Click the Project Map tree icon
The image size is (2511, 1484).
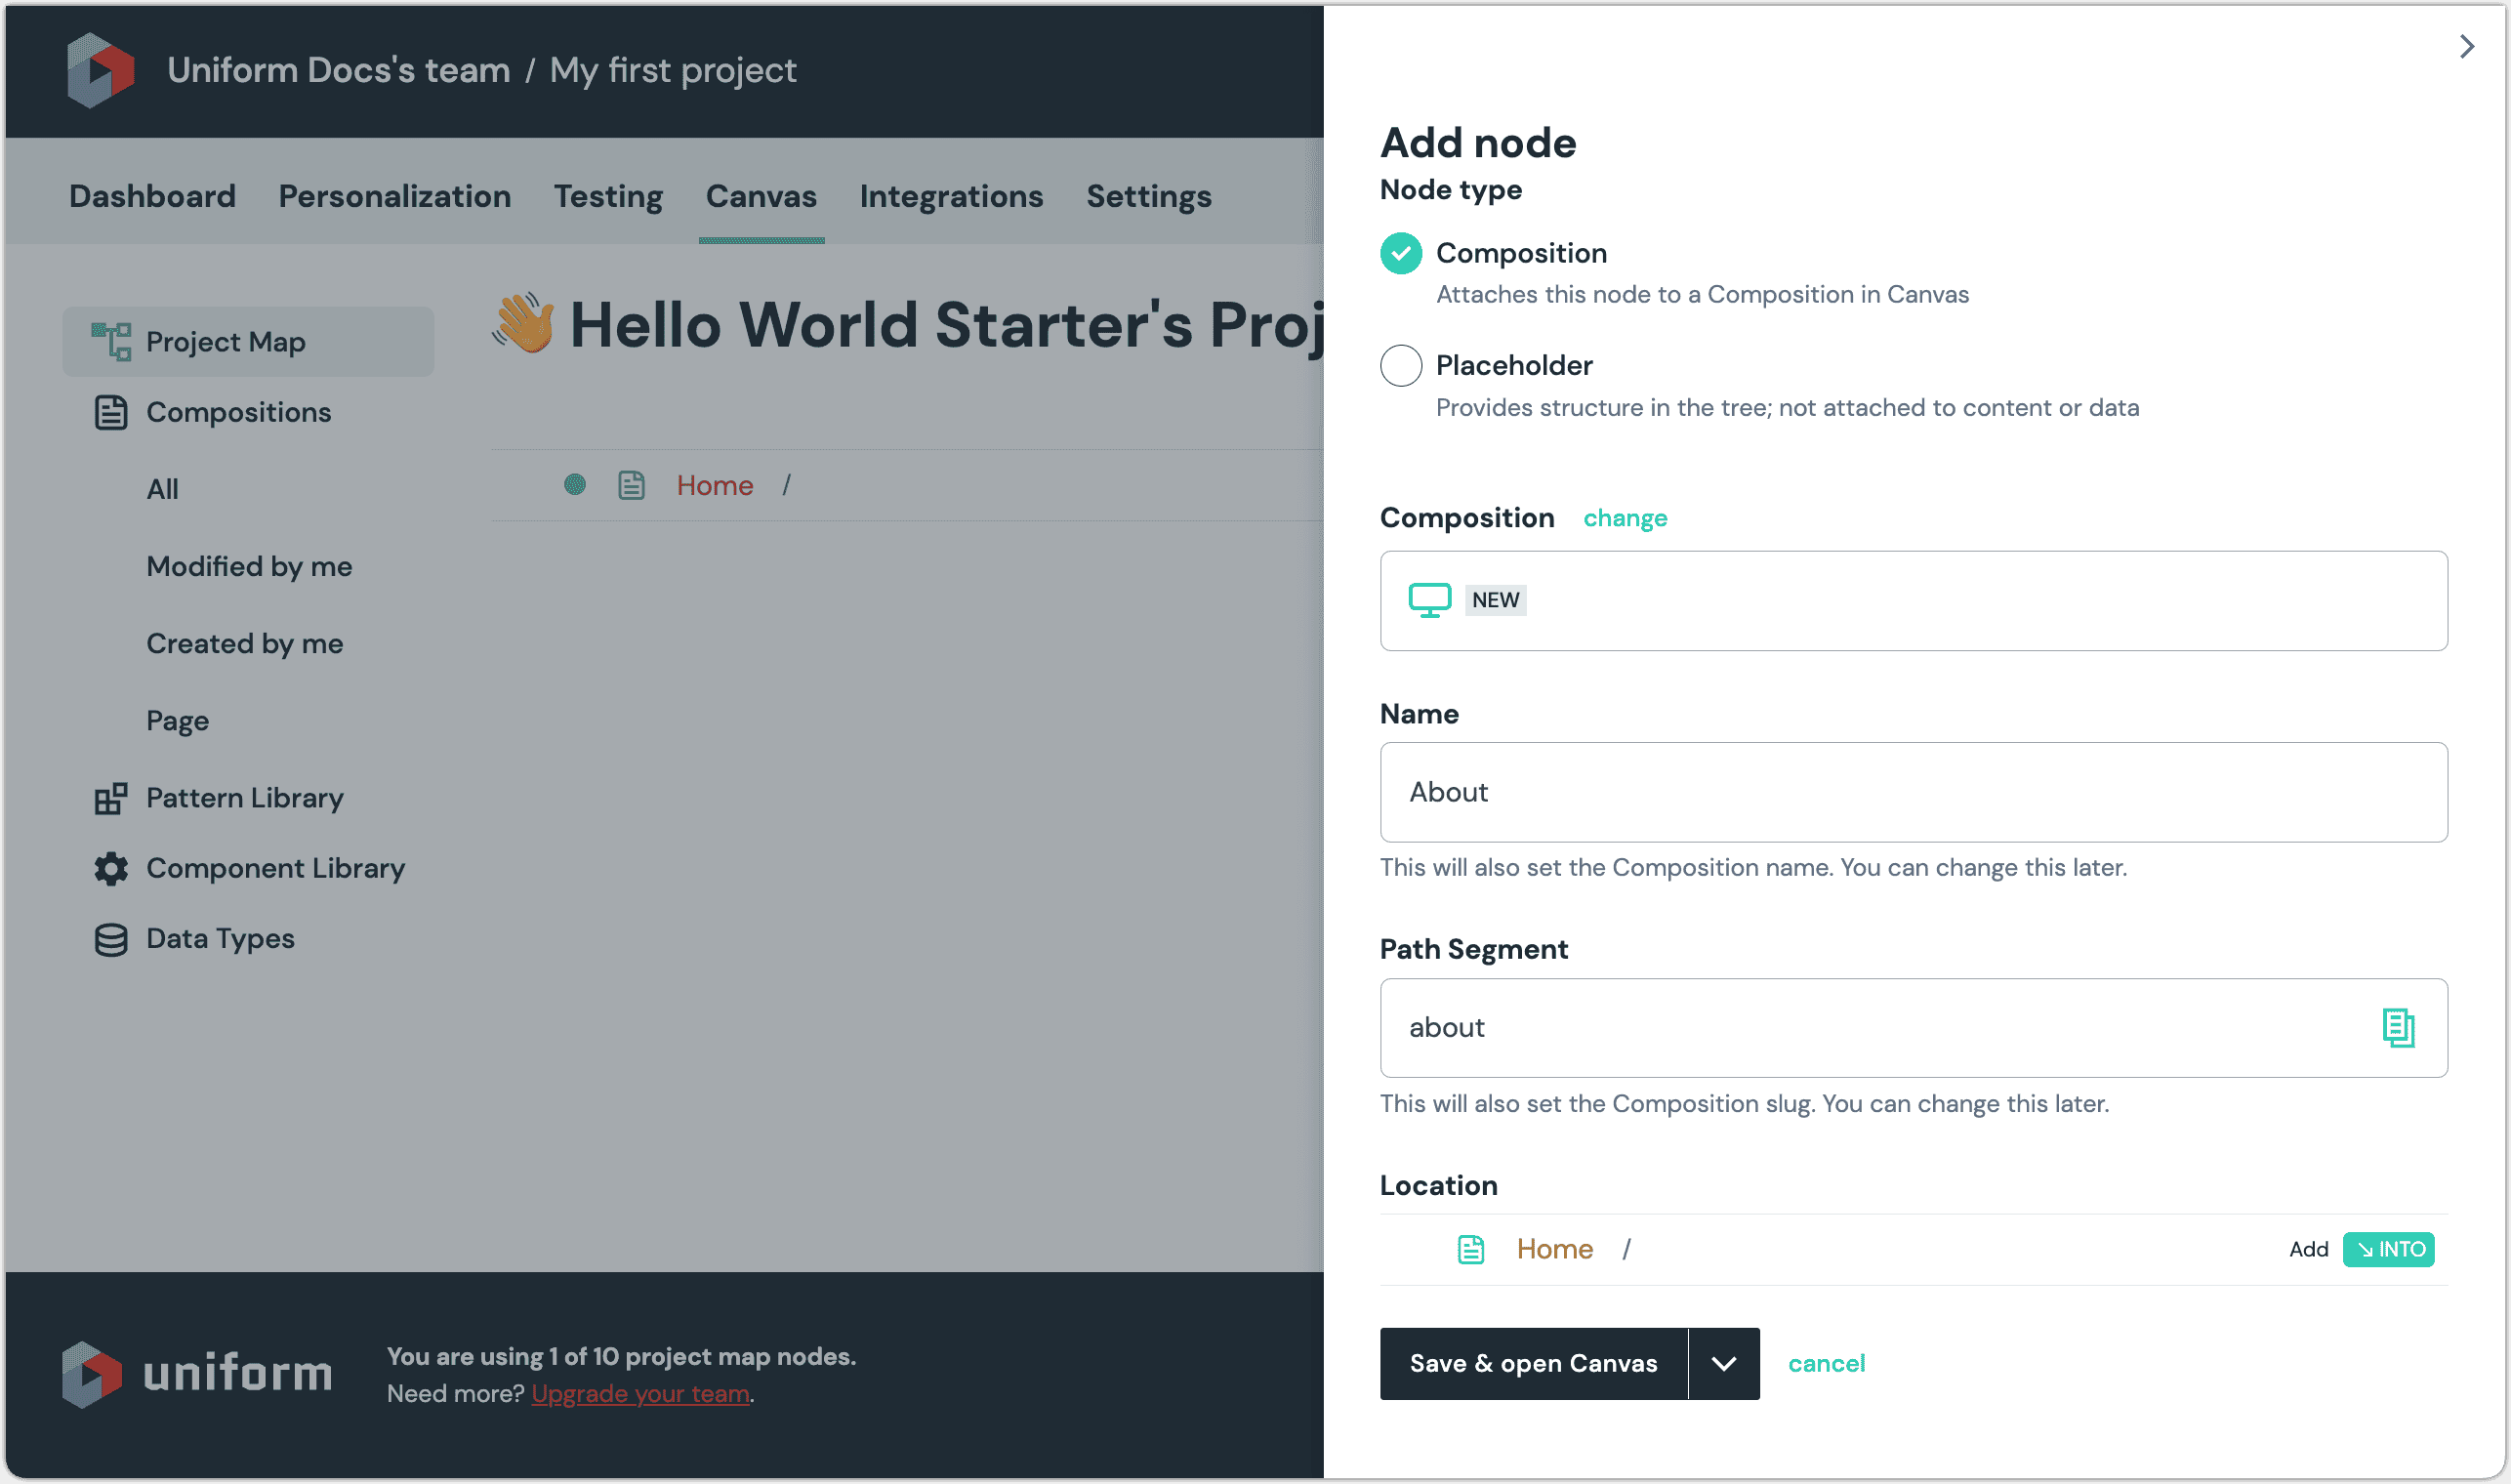(x=111, y=342)
